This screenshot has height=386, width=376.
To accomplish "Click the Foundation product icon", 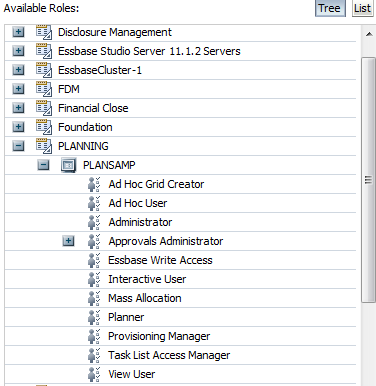I will [x=44, y=127].
